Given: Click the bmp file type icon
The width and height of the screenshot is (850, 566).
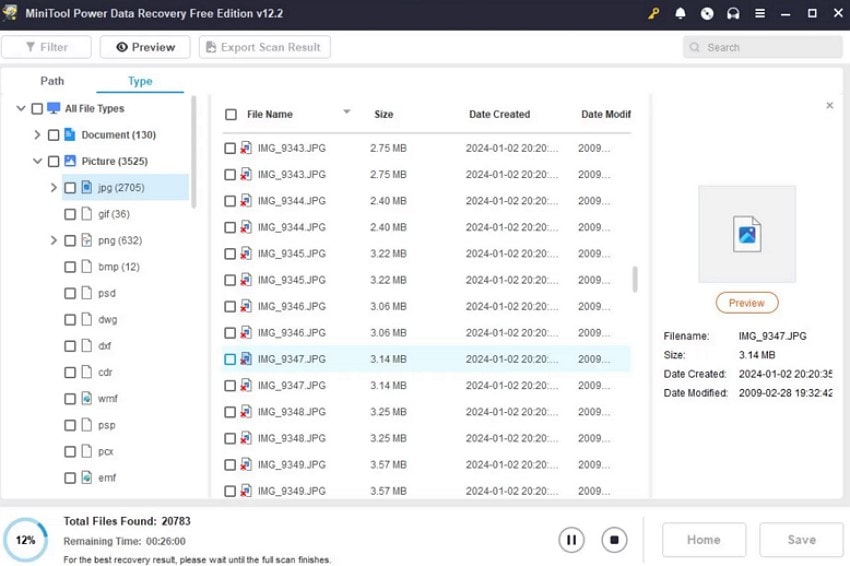Looking at the screenshot, I should tap(86, 267).
